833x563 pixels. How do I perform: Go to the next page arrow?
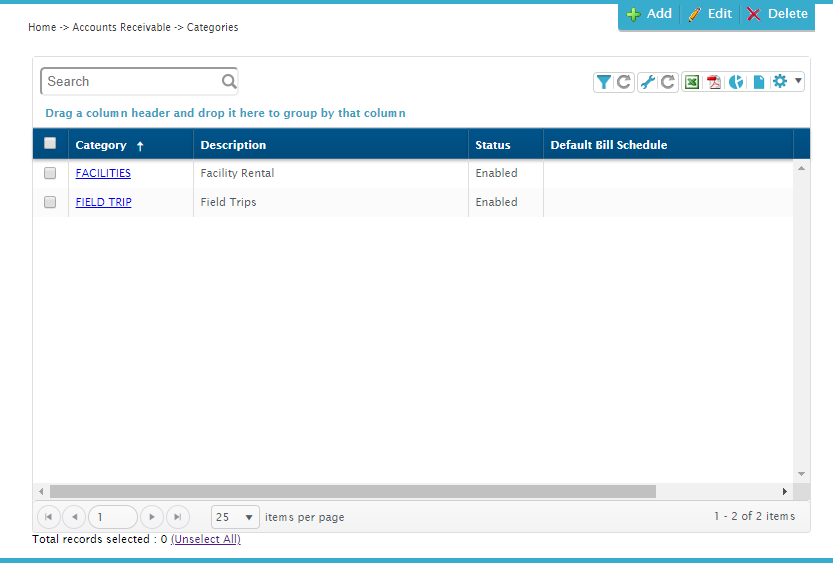(x=151, y=517)
